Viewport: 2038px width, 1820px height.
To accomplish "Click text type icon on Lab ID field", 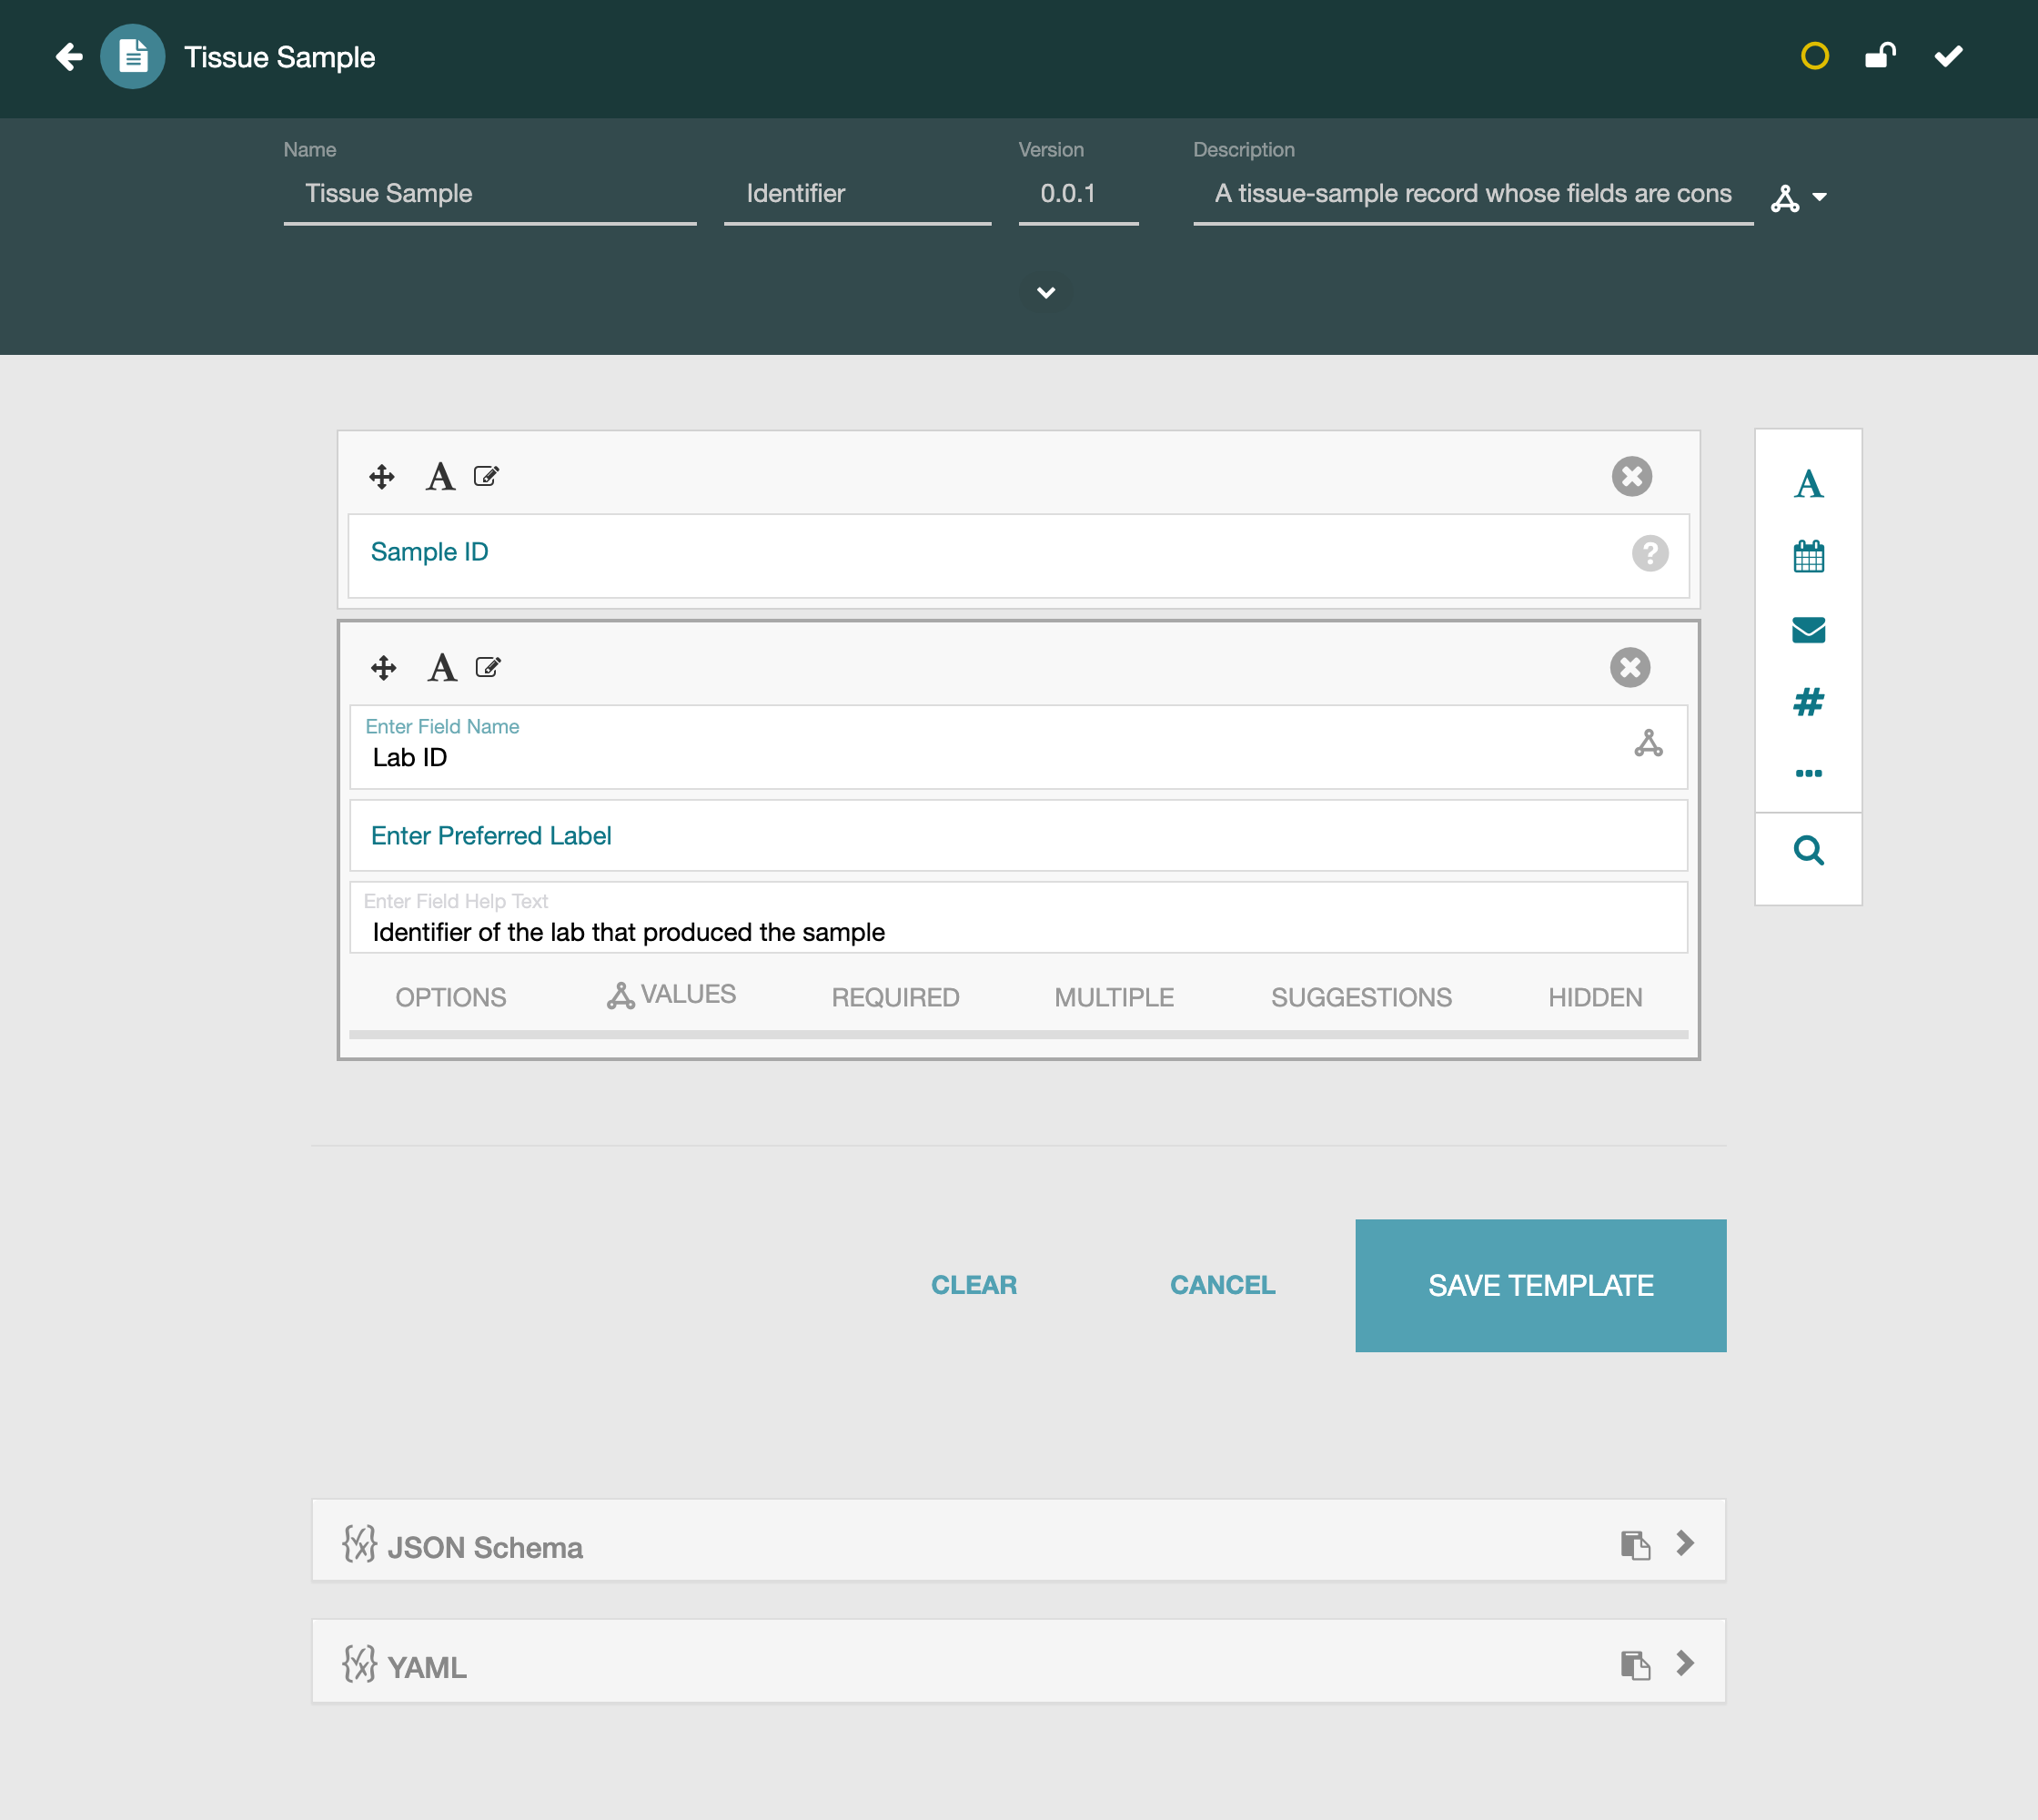I will pos(442,668).
